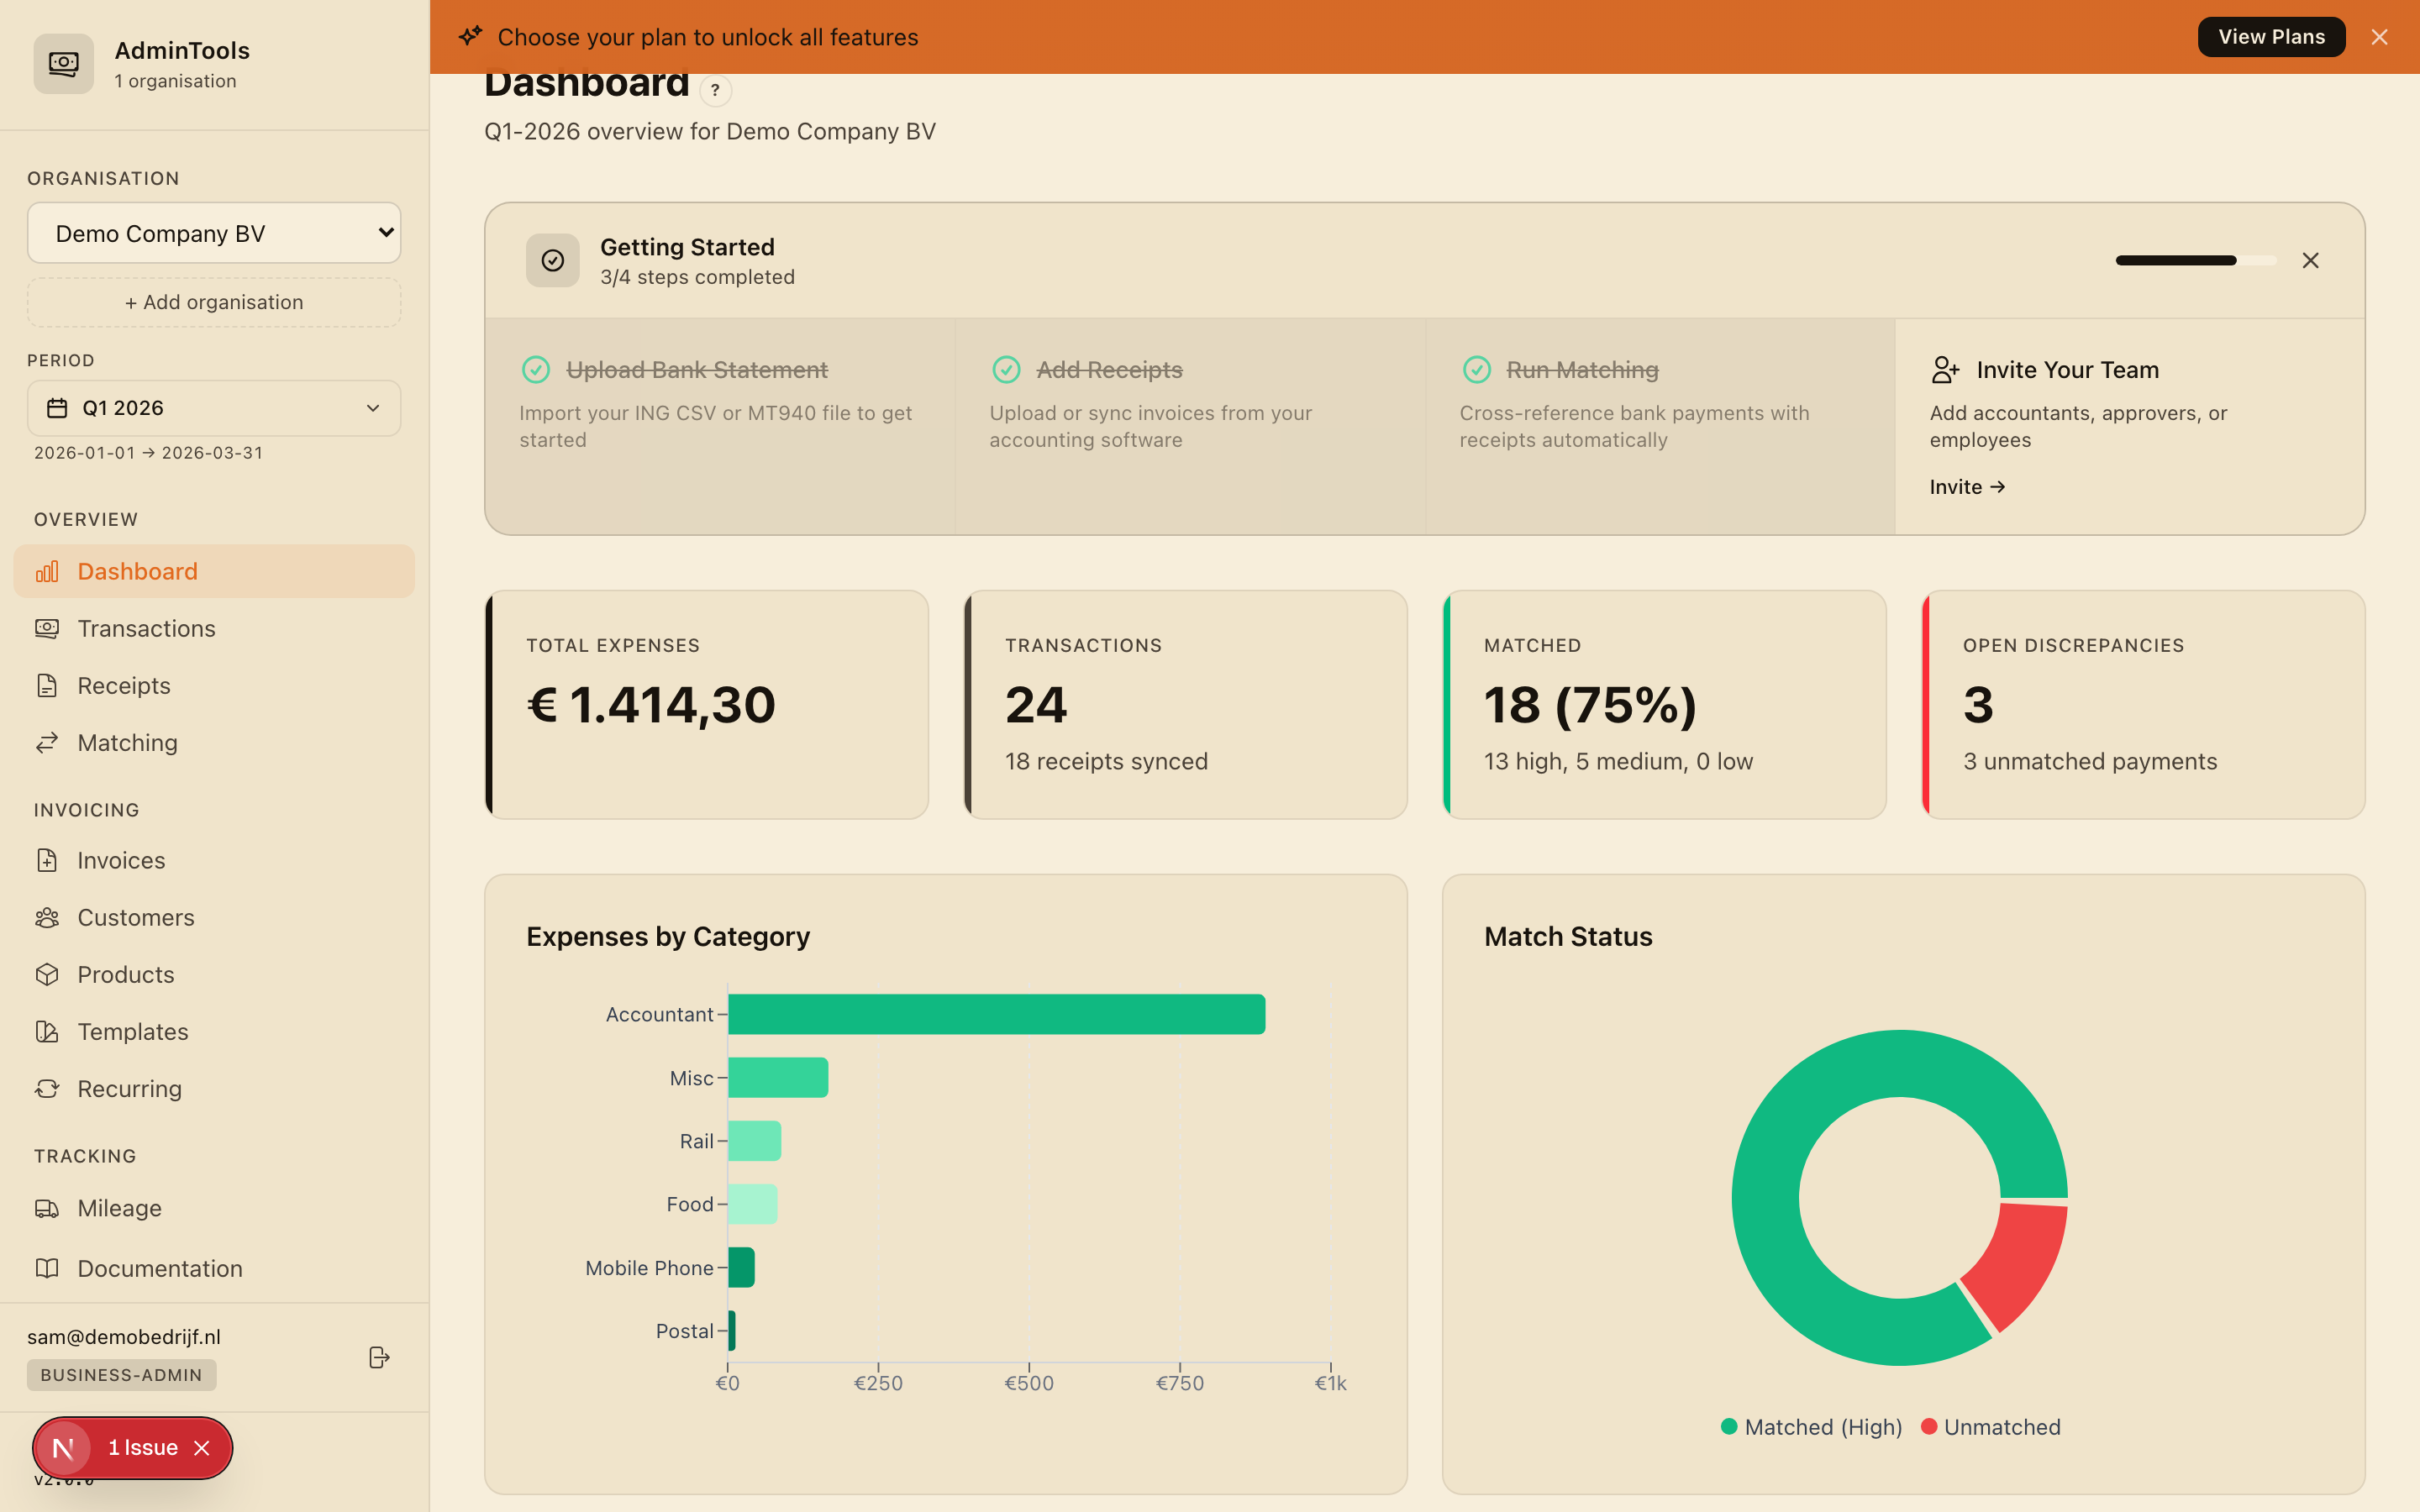Go to Mileage tracking

pyautogui.click(x=214, y=1208)
